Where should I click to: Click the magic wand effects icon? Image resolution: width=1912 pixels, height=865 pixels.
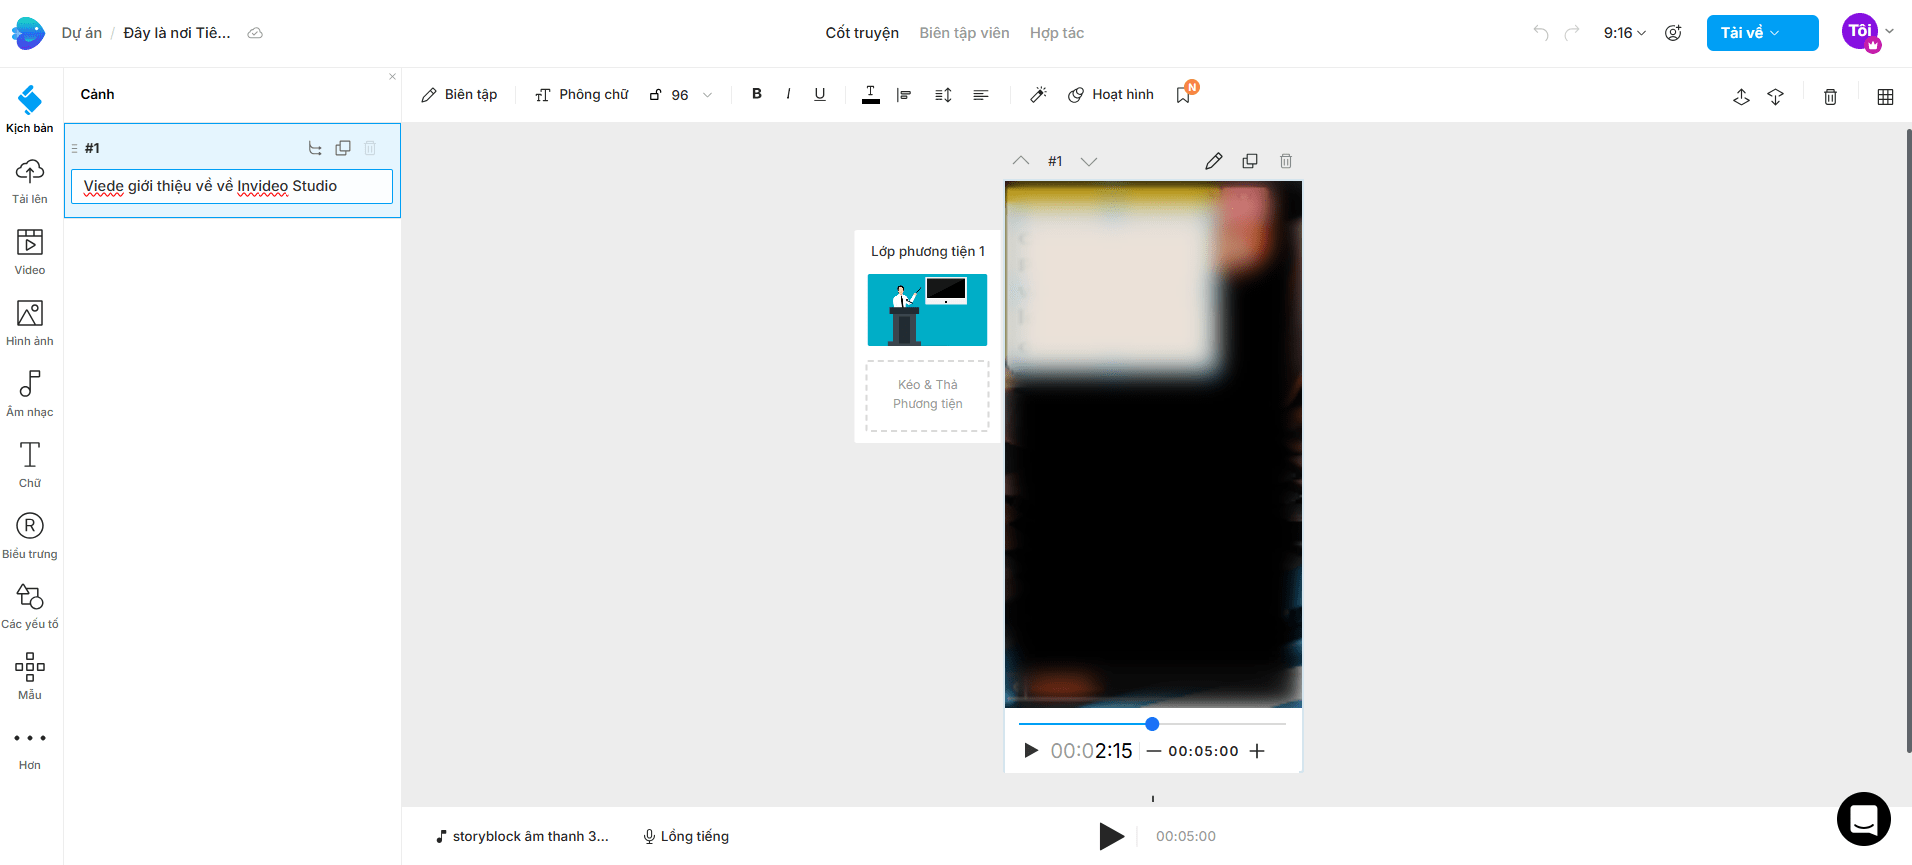(x=1038, y=95)
